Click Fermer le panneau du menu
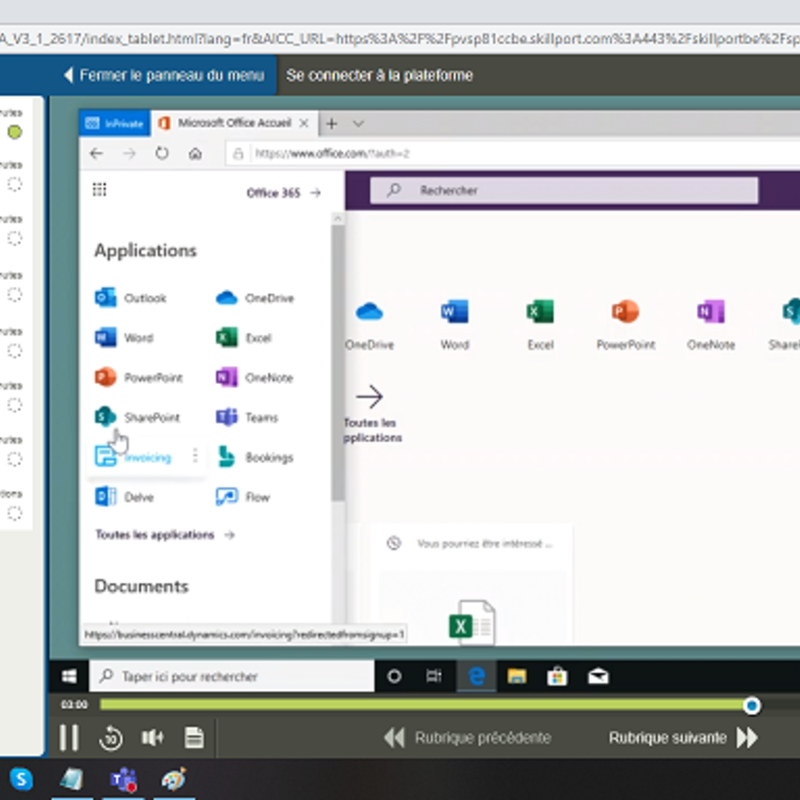The image size is (800, 800). pyautogui.click(x=164, y=76)
